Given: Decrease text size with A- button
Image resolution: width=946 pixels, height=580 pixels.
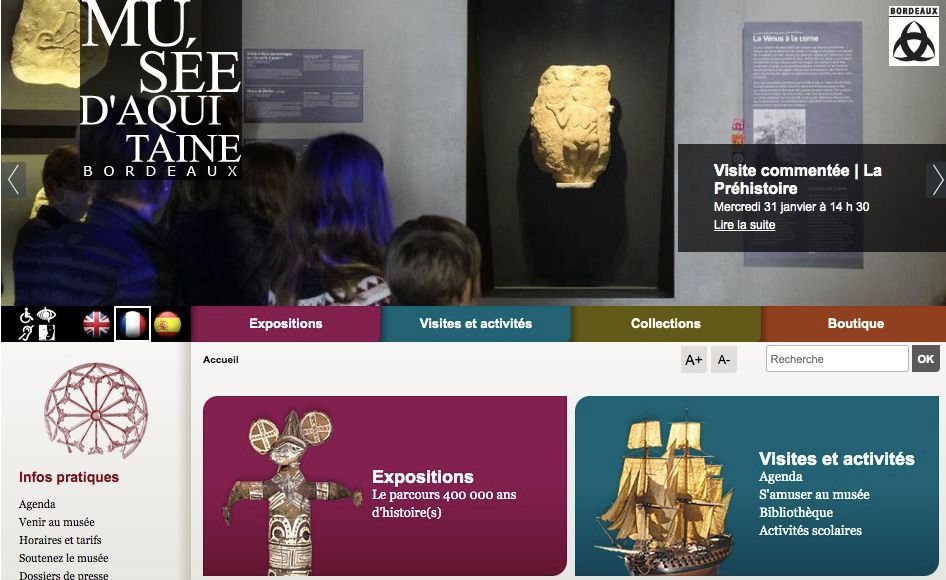Looking at the screenshot, I should point(724,360).
